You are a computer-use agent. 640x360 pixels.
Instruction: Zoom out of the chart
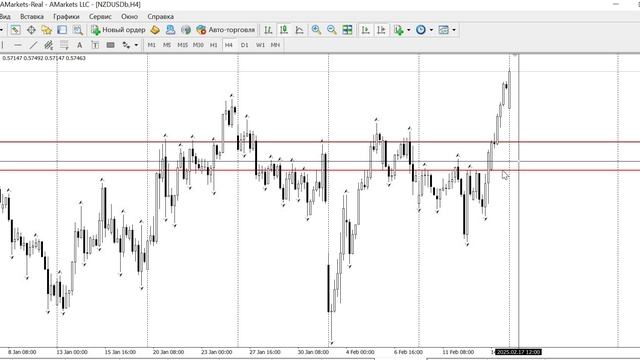[x=332, y=30]
